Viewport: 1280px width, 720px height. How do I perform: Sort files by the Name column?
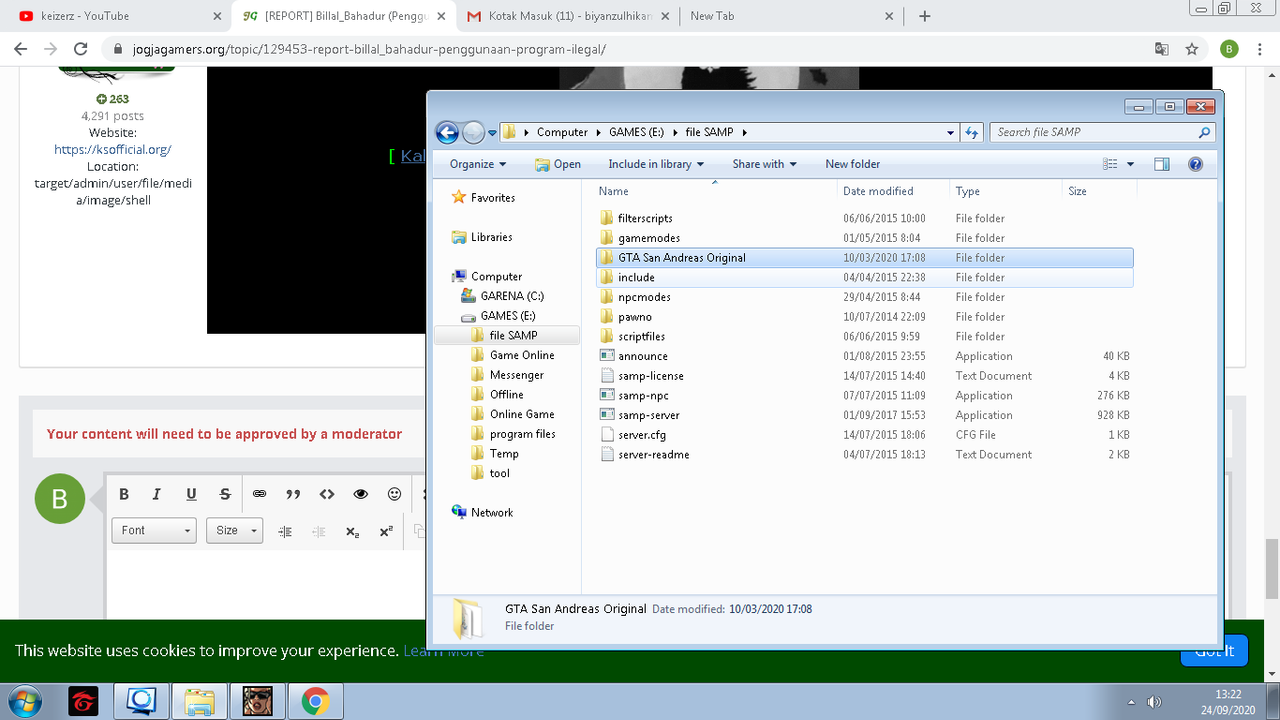pos(714,191)
